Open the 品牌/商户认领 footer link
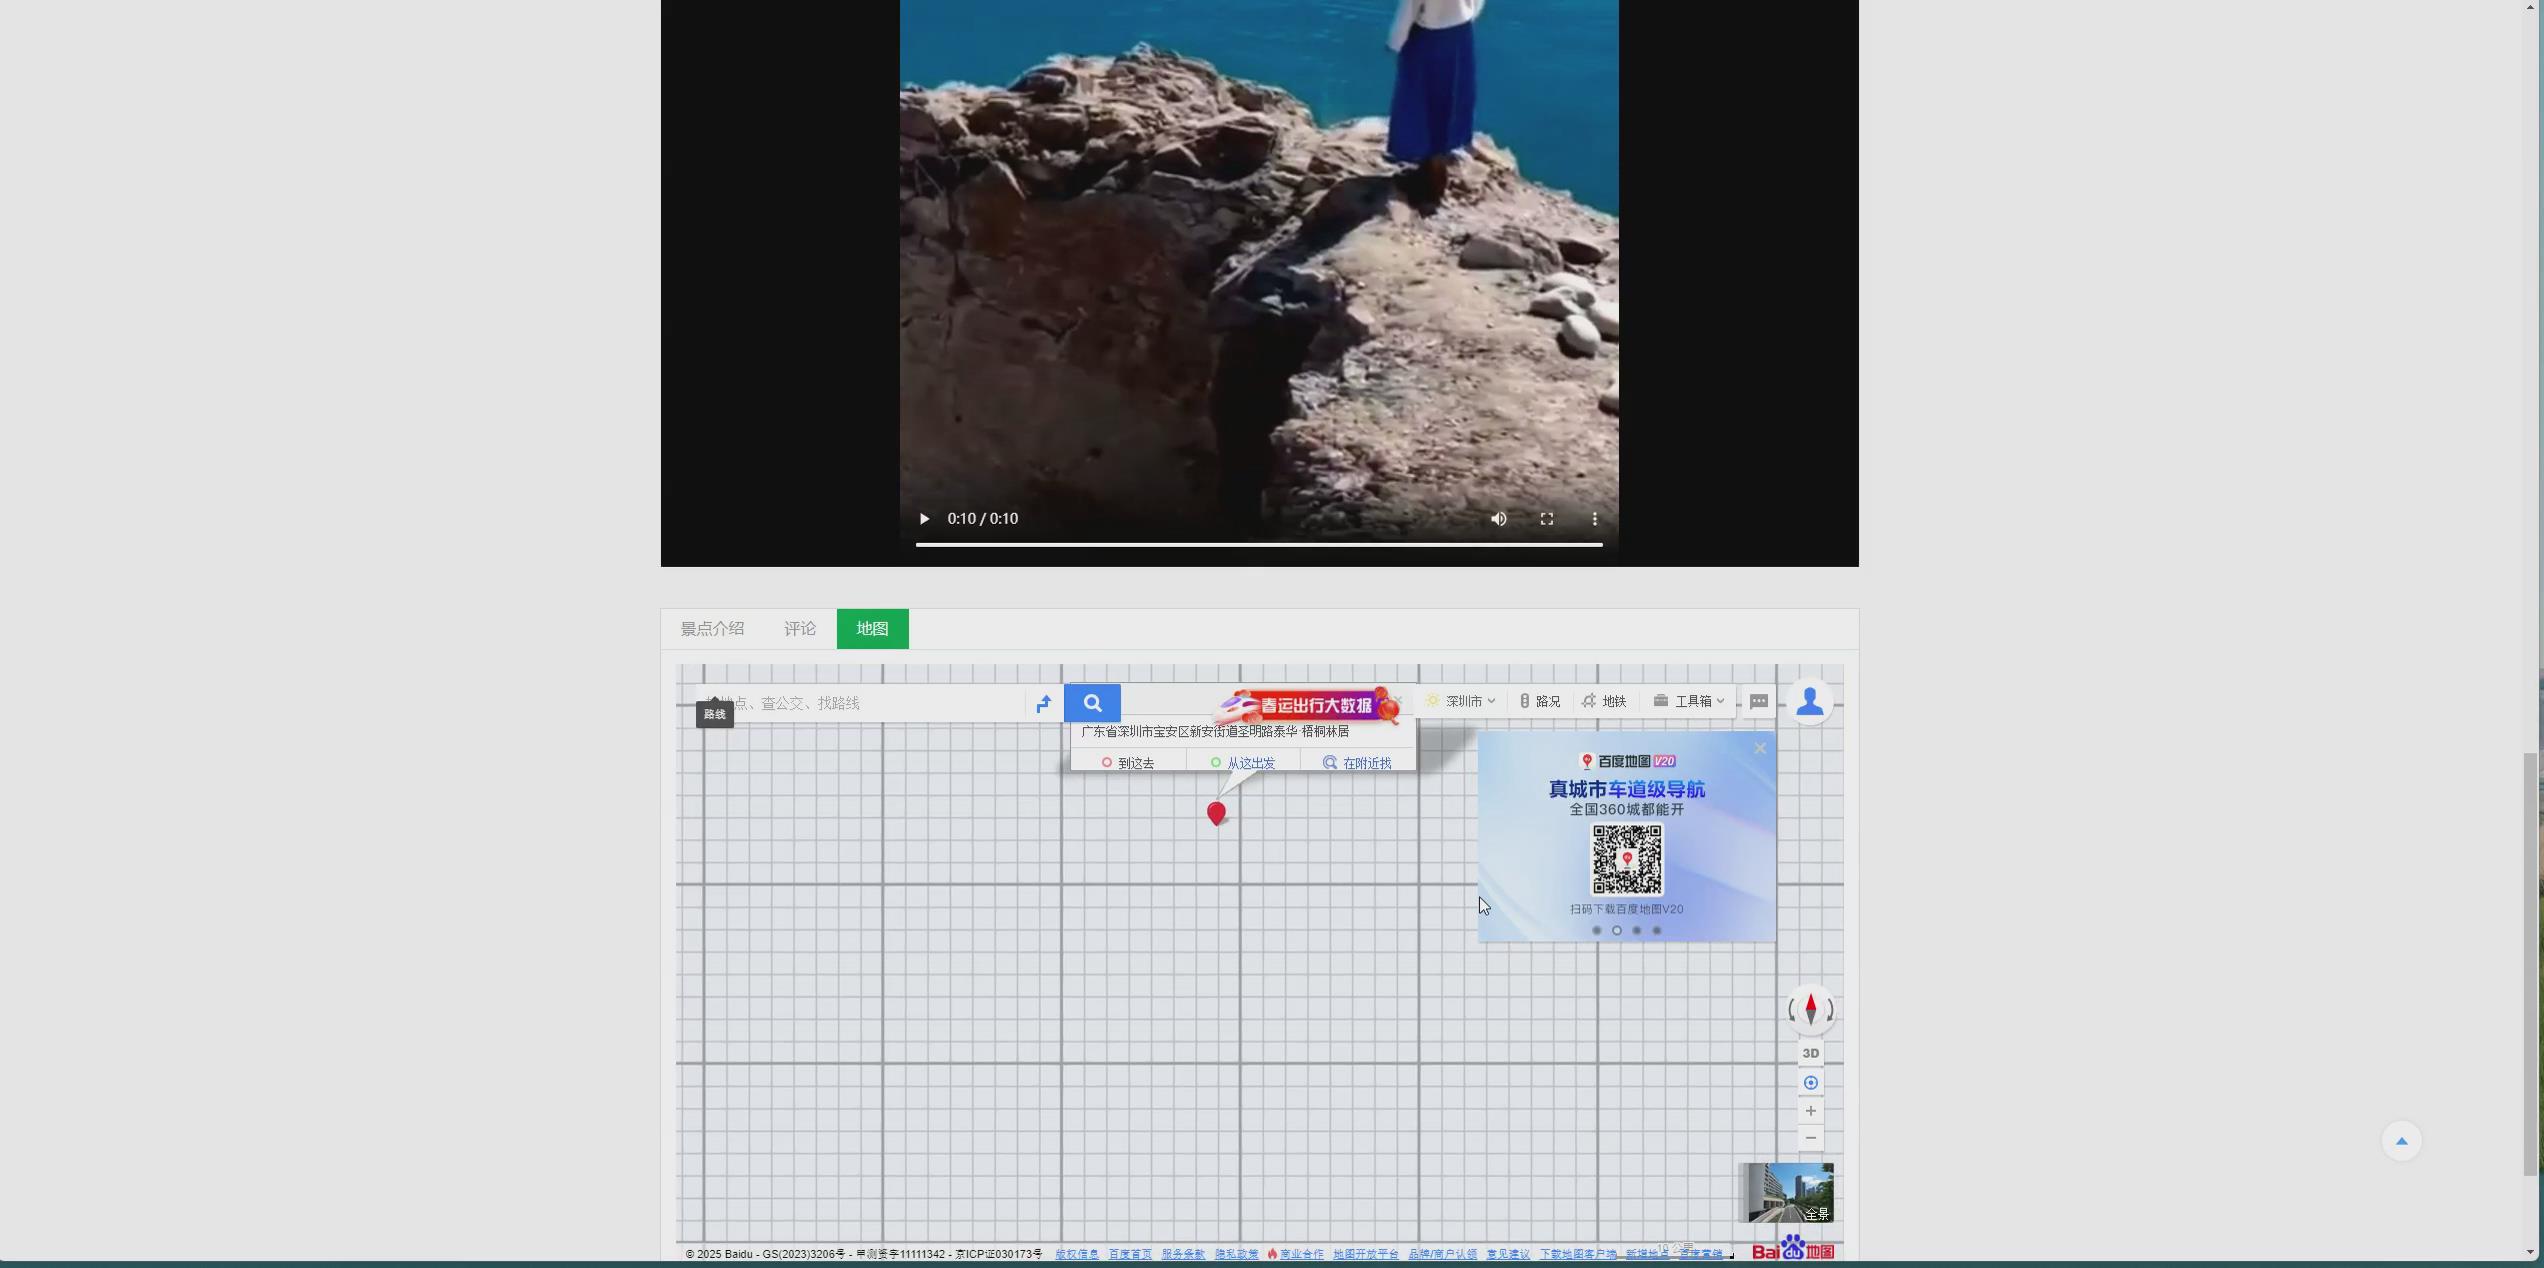The image size is (2544, 1268). coord(1443,1254)
